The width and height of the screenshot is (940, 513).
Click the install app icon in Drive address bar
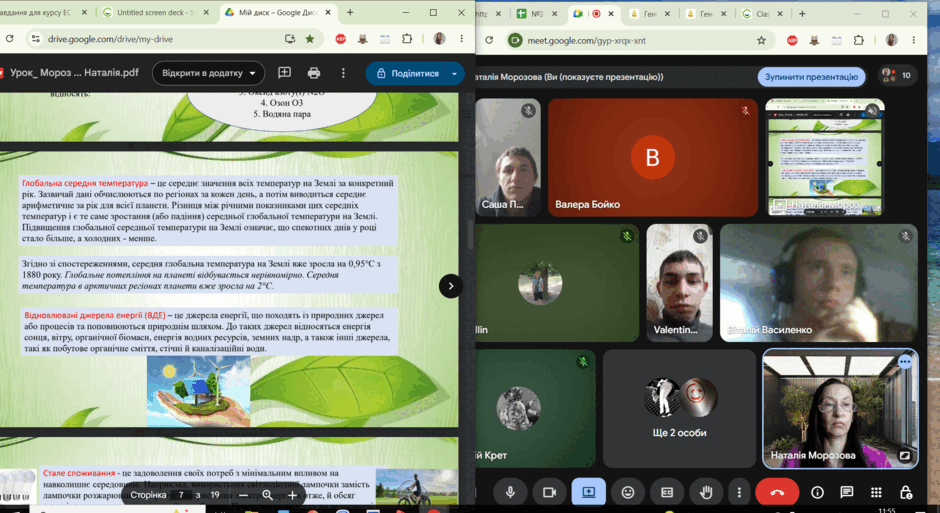pos(290,39)
